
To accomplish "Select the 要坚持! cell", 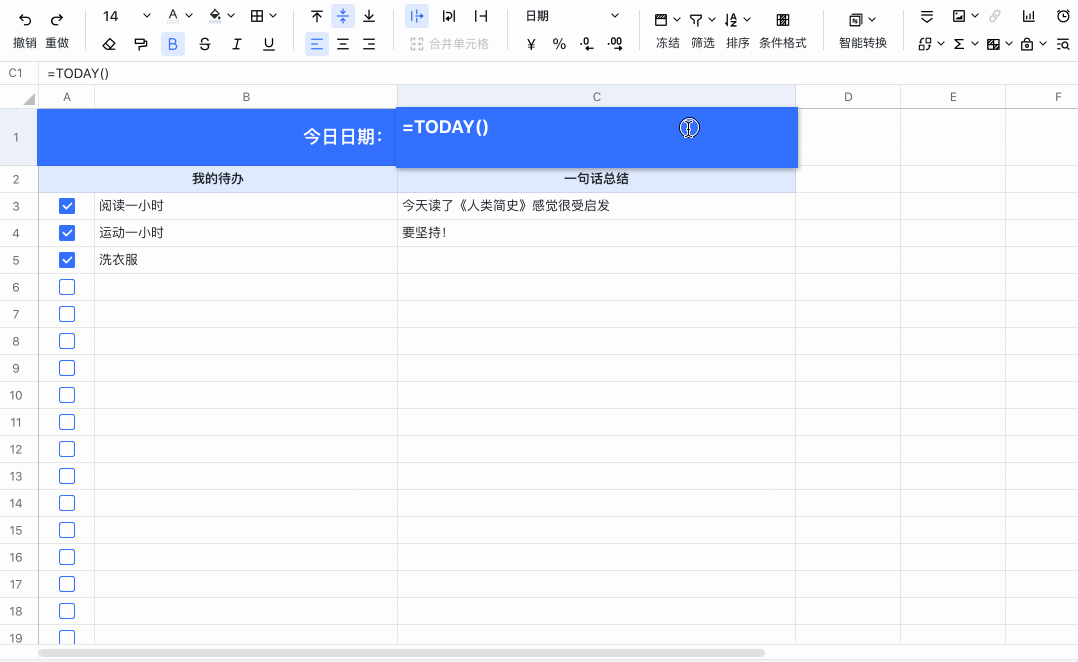I will [x=596, y=233].
